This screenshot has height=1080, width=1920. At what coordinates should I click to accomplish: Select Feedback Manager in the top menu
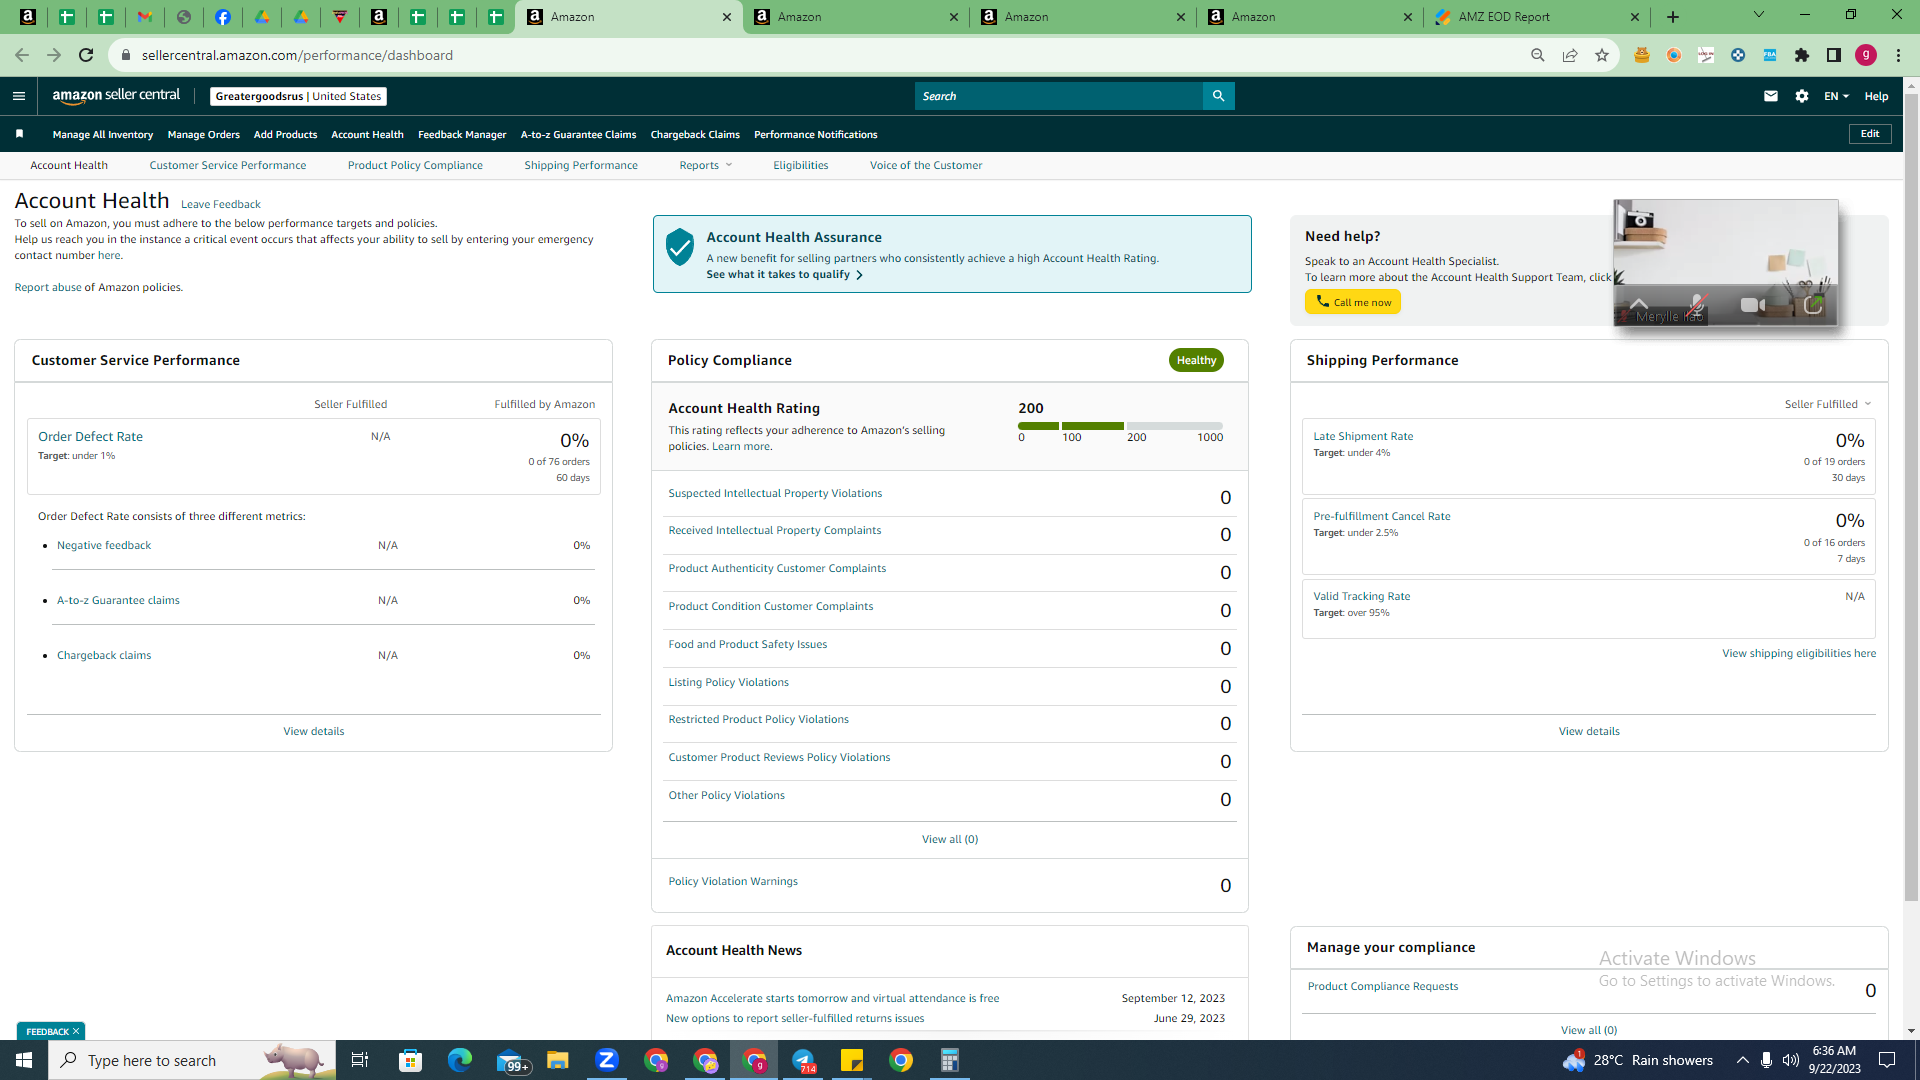click(462, 134)
